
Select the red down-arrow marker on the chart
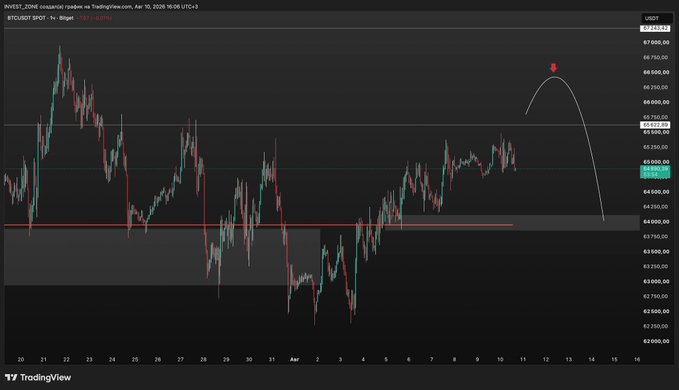click(x=553, y=68)
